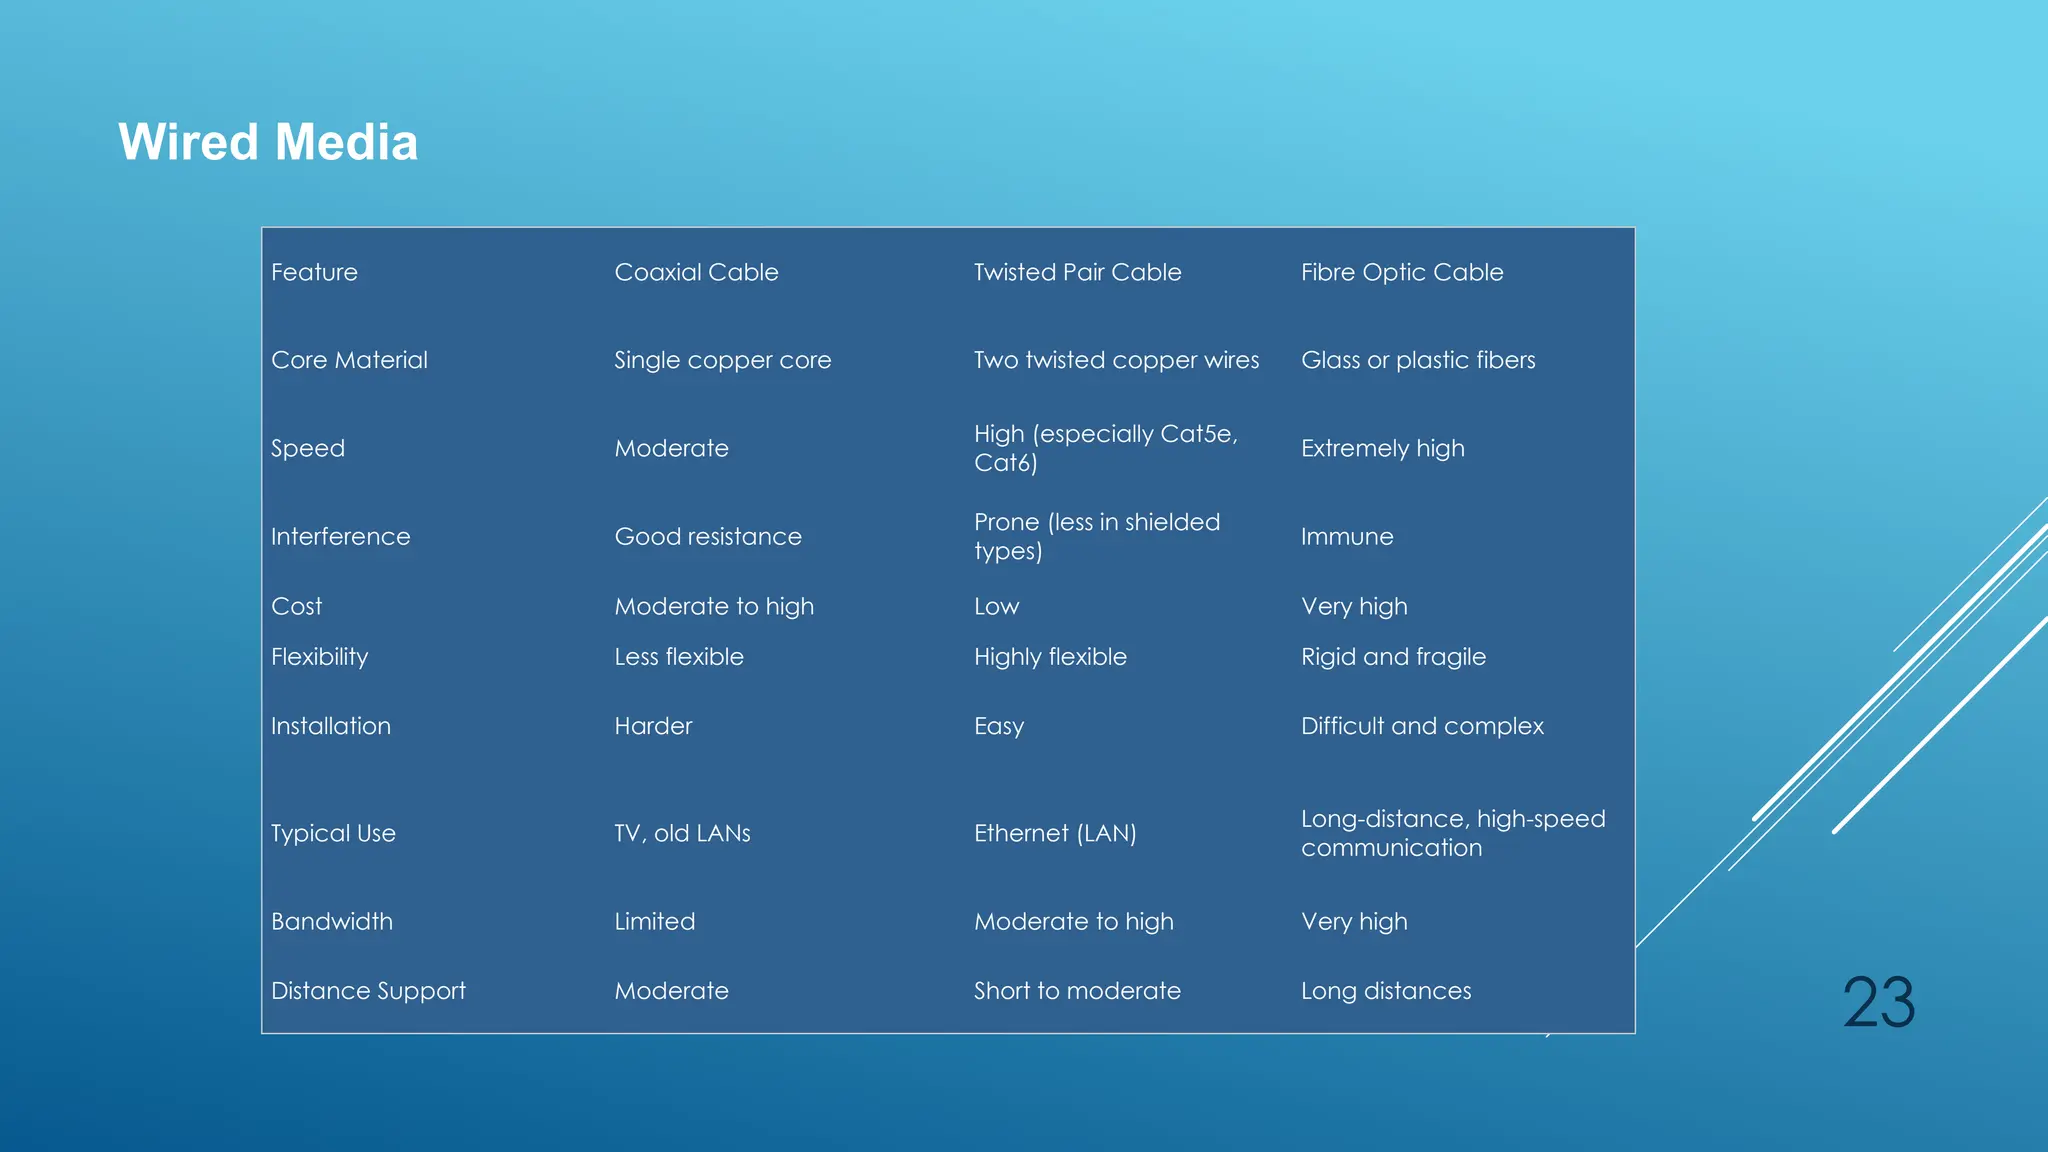Click the Wired Media slide title

(x=268, y=142)
